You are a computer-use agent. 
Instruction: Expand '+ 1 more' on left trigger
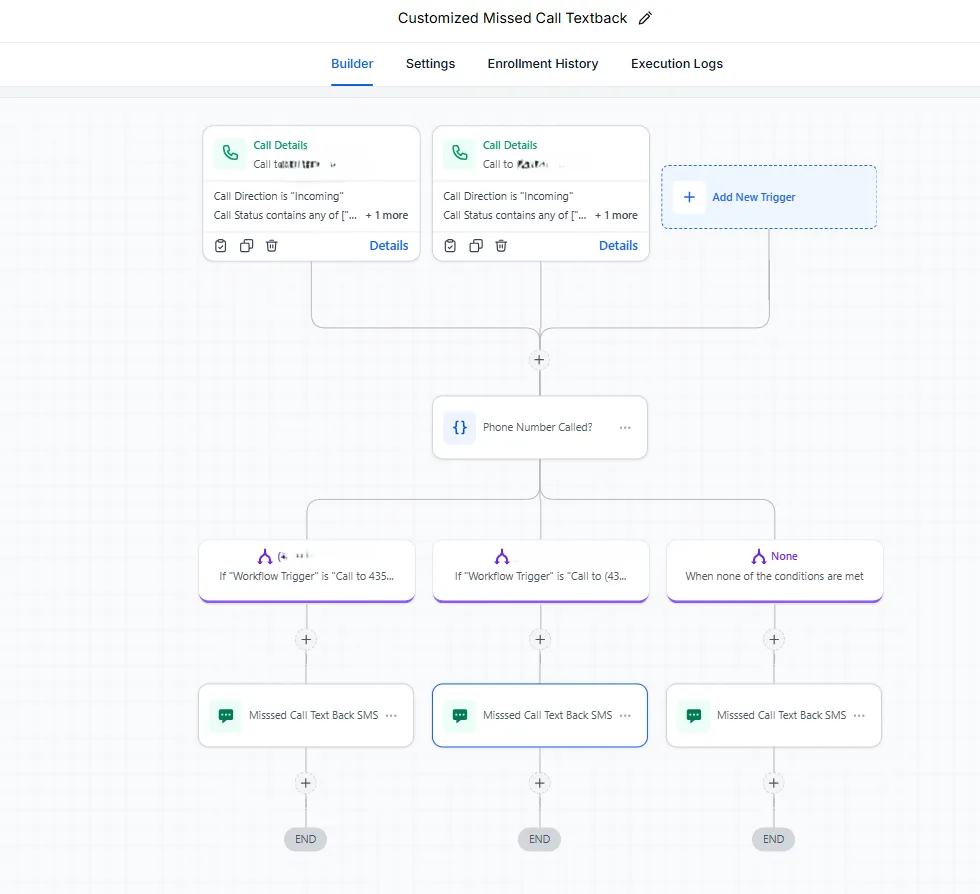click(x=387, y=215)
